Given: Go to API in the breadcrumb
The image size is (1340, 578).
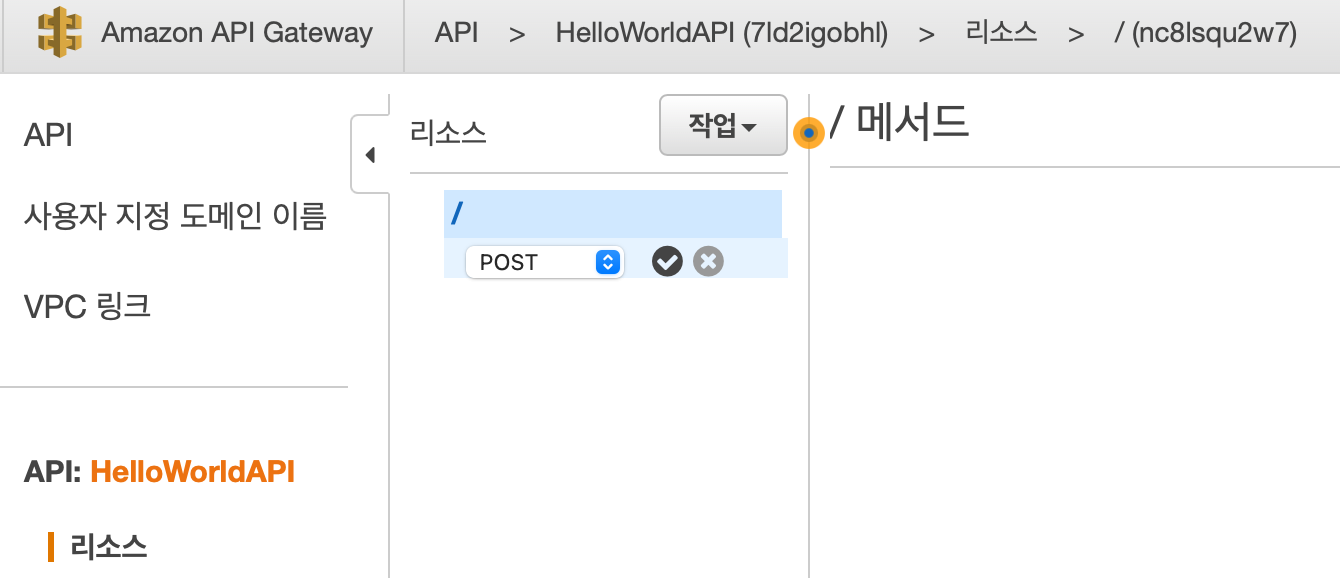Looking at the screenshot, I should 456,33.
